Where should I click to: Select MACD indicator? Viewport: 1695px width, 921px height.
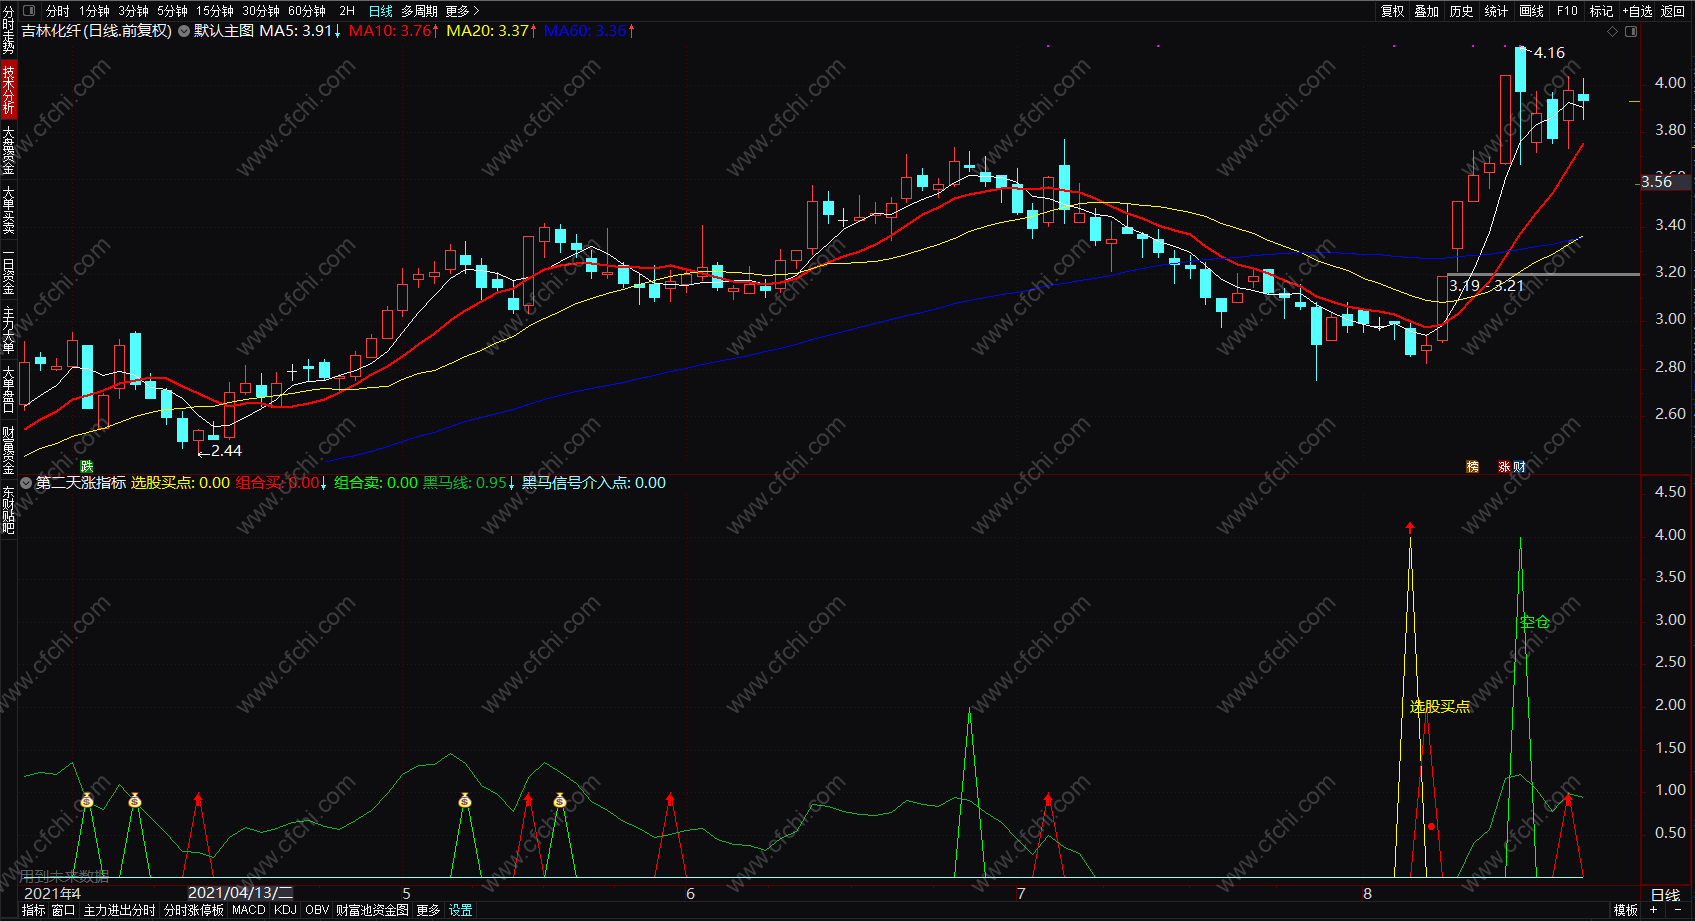click(x=249, y=910)
